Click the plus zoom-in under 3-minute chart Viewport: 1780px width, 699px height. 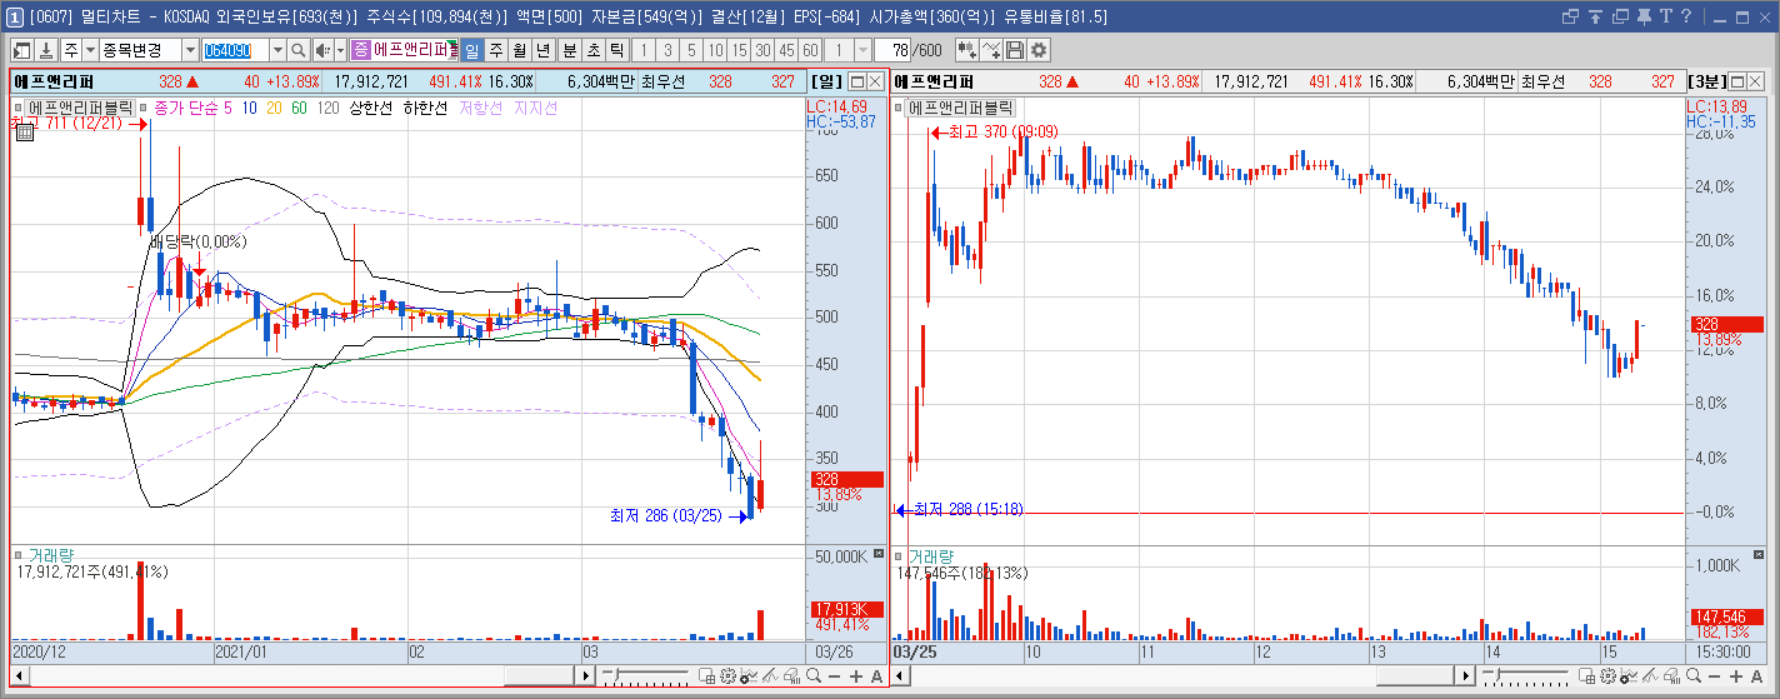click(x=1736, y=677)
